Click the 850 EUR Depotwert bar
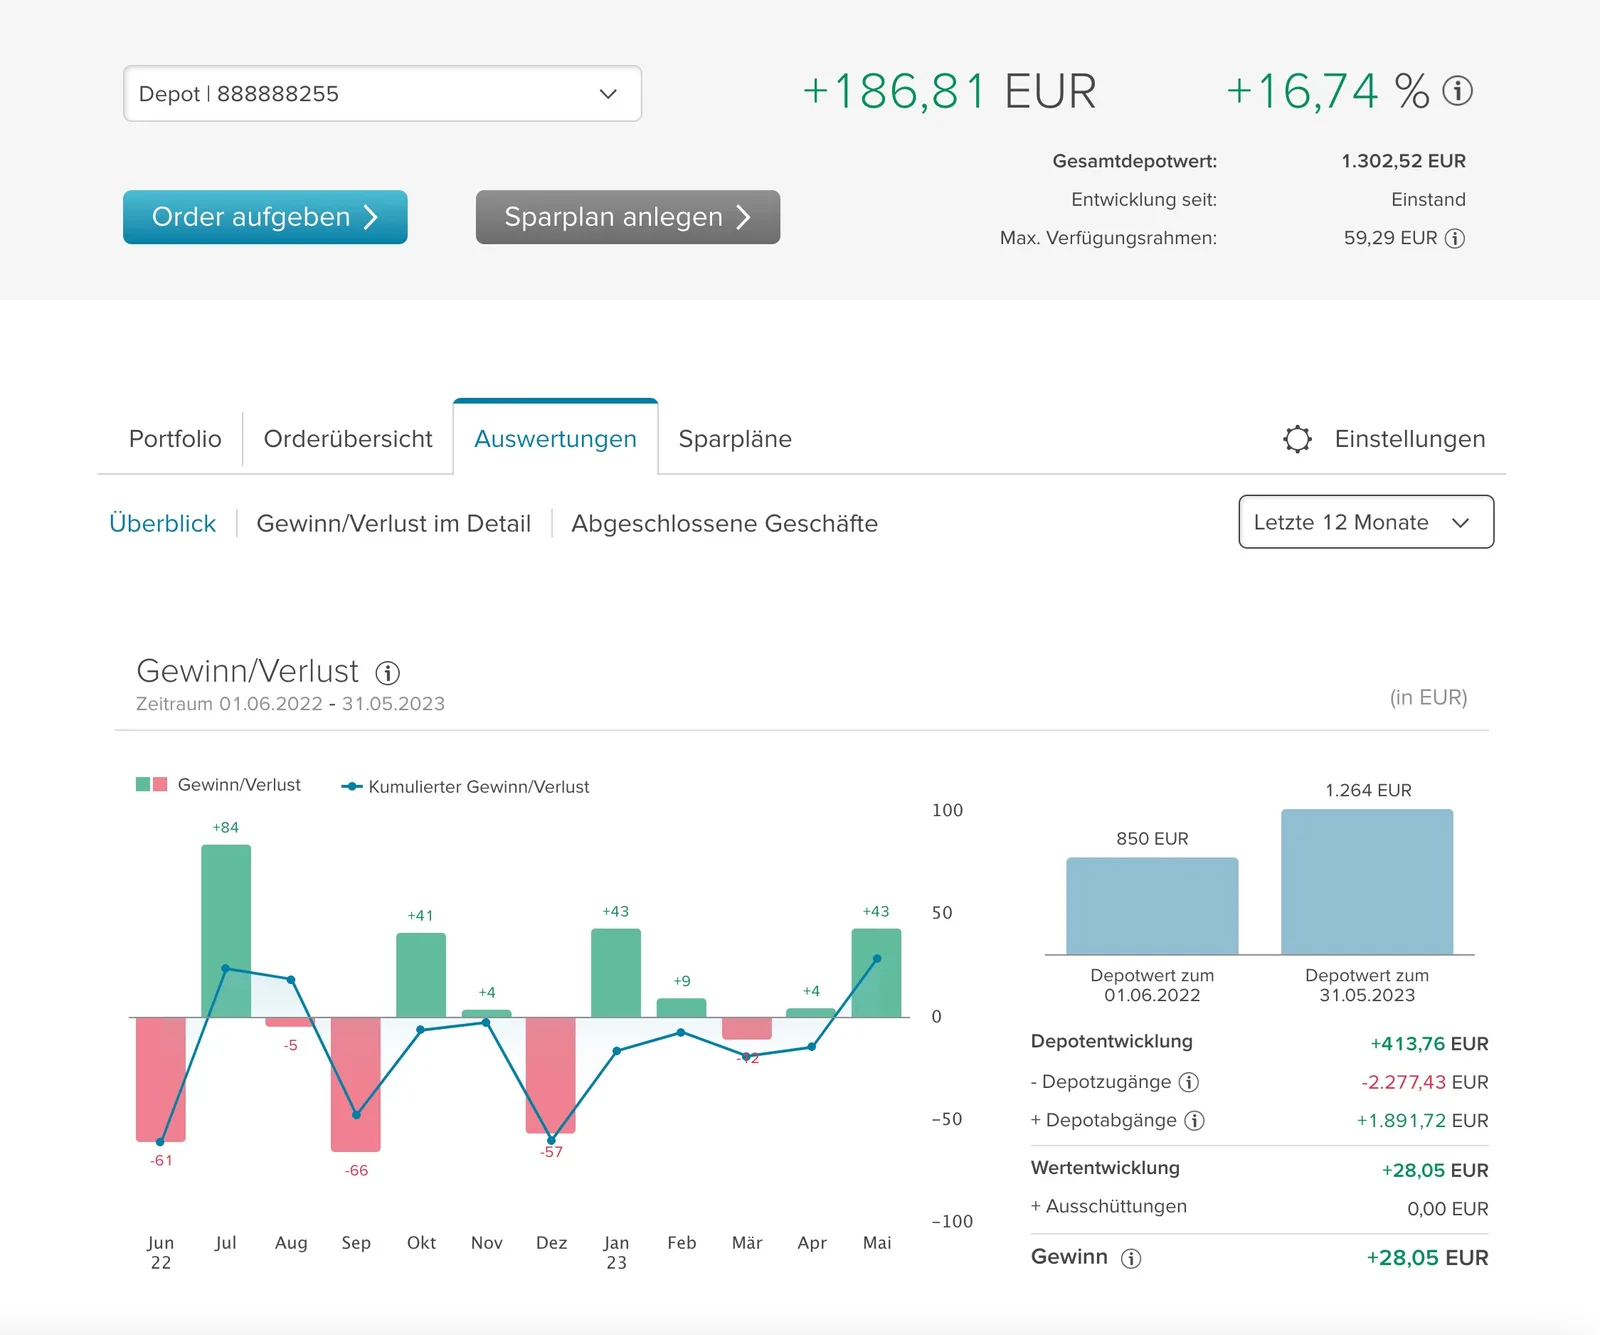Screen dimensions: 1600x1335 point(1152,906)
